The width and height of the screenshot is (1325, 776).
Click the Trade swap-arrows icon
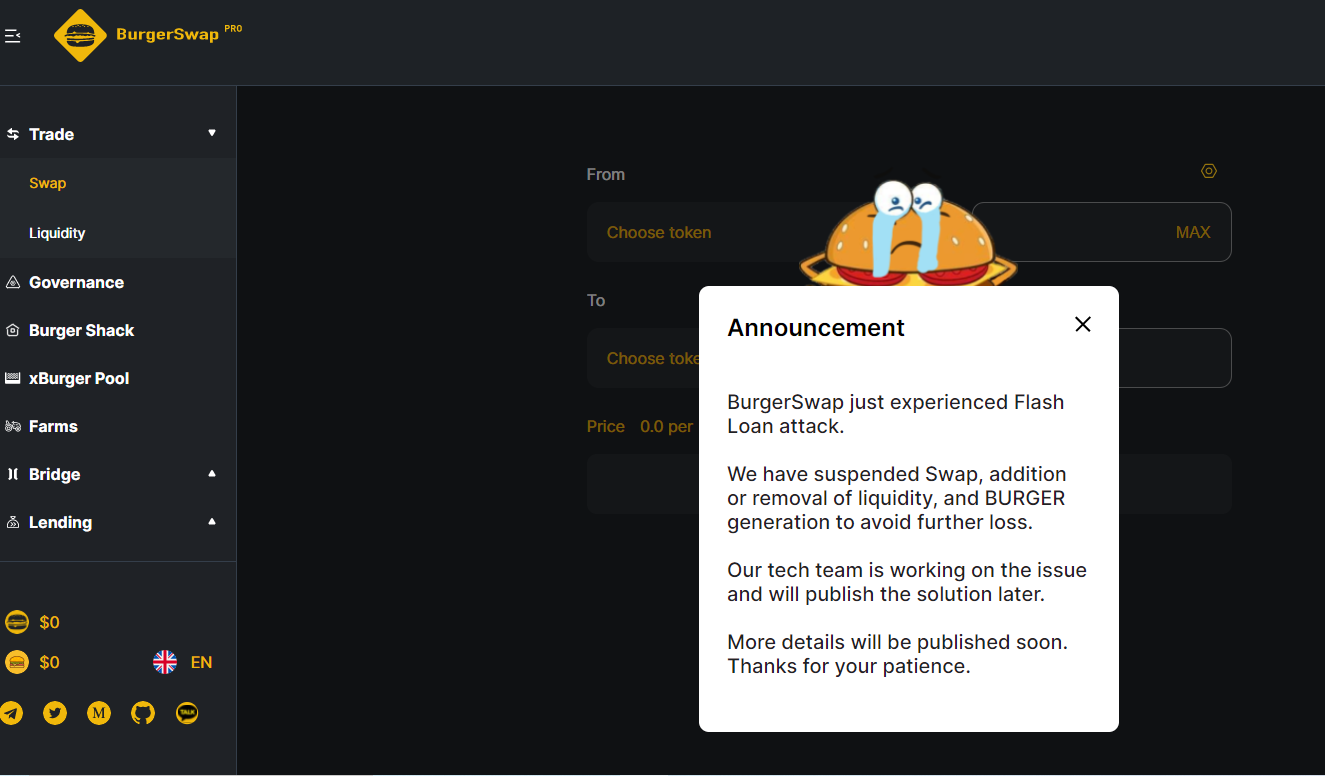(13, 134)
